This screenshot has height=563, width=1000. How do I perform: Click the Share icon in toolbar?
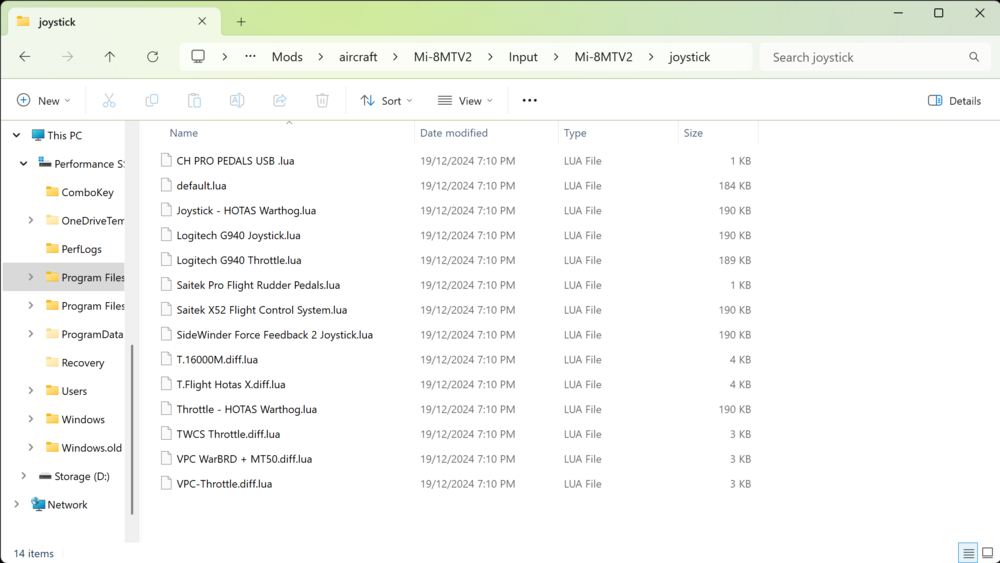(280, 100)
